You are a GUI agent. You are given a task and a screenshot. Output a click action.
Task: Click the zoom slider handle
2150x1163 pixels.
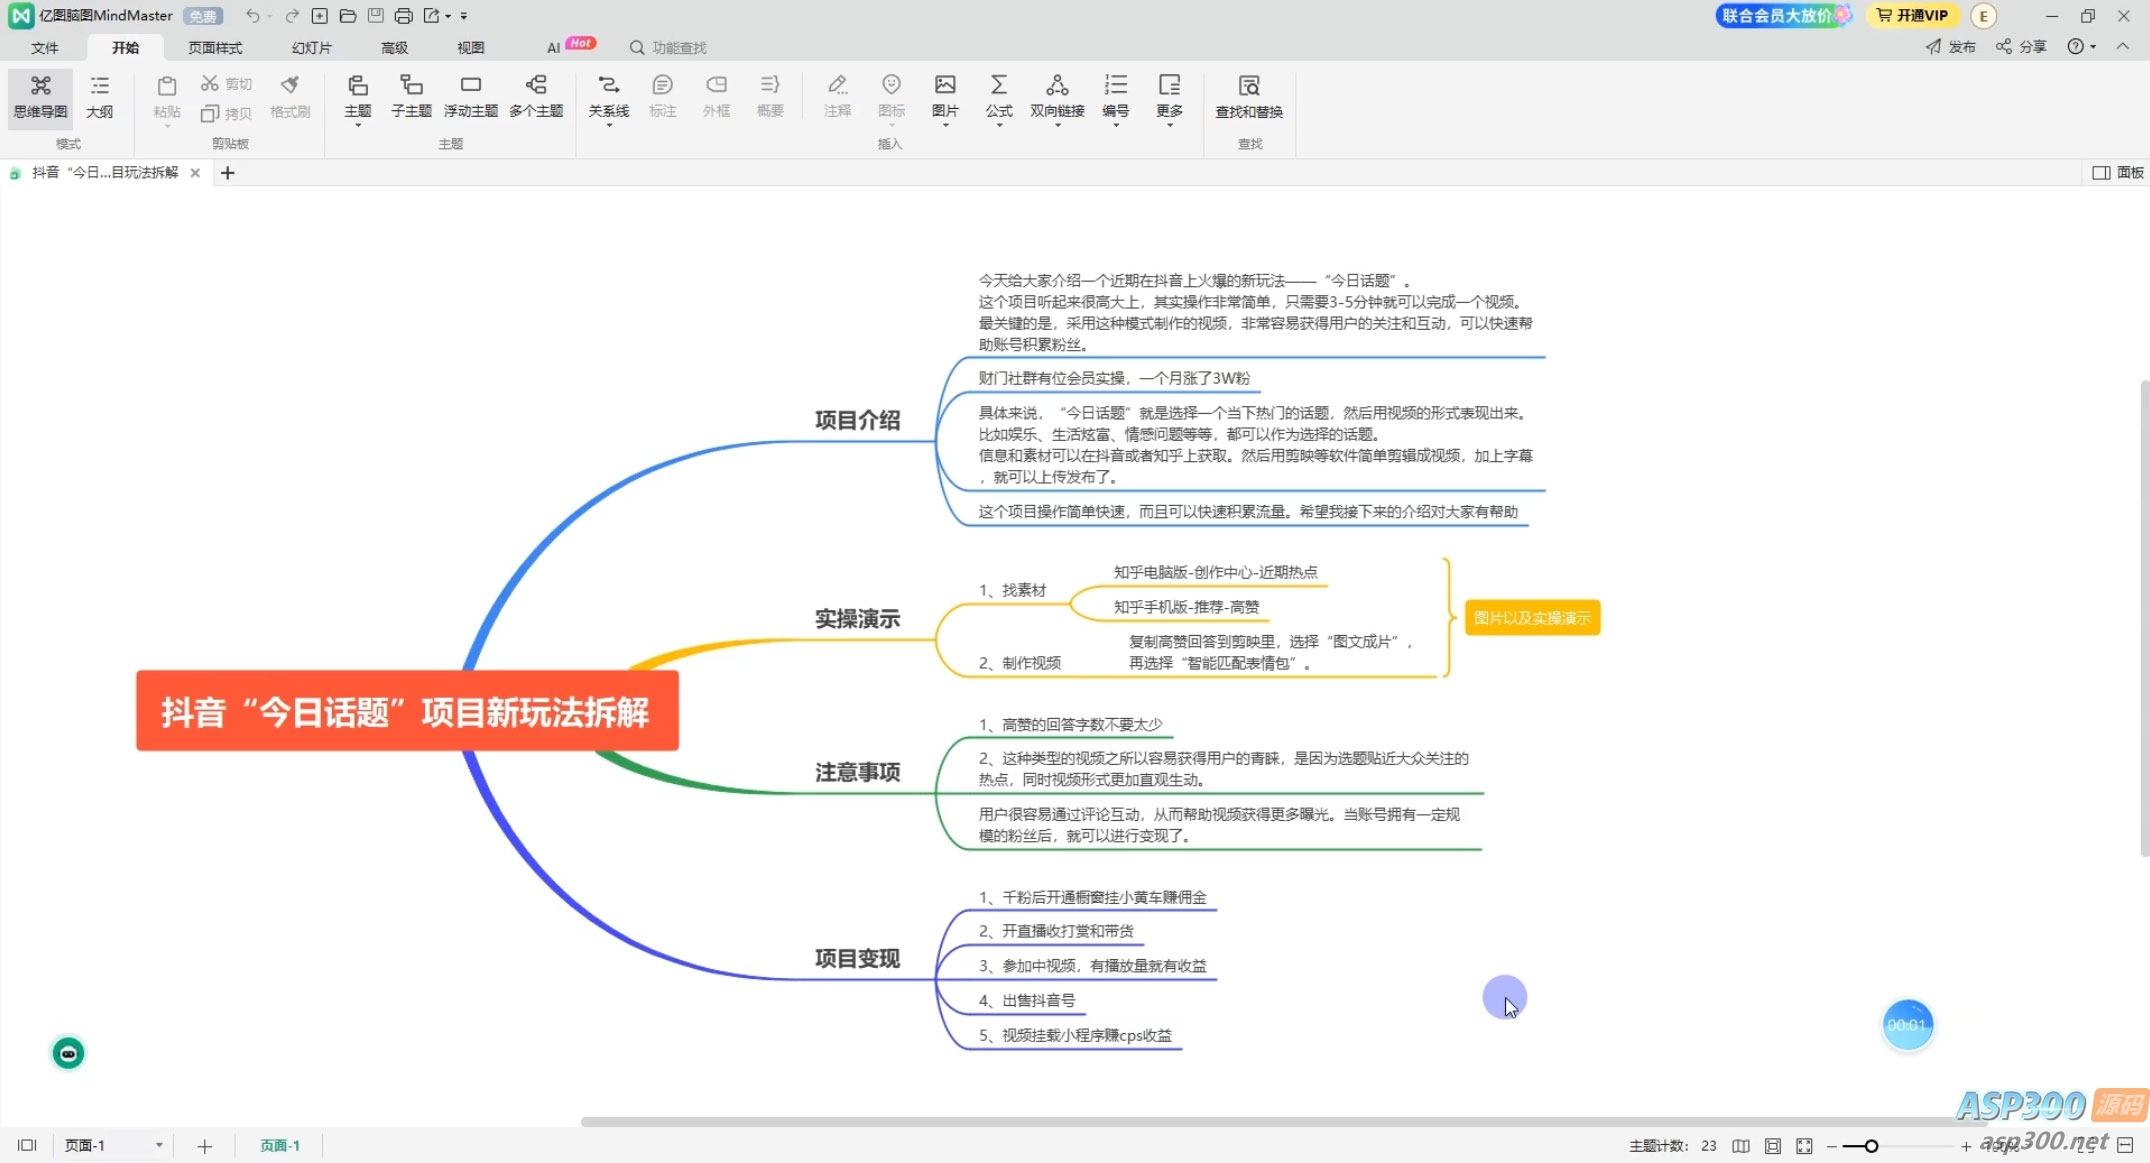point(1871,1146)
